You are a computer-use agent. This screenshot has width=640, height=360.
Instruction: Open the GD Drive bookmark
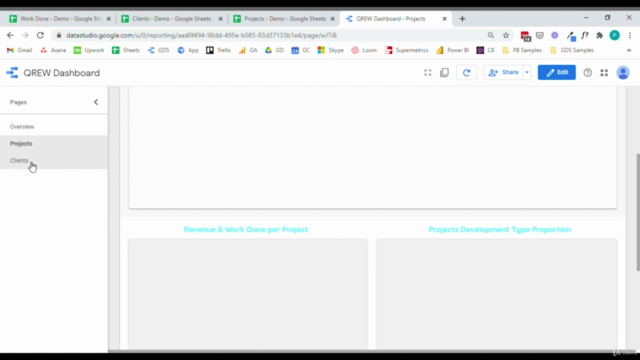click(x=274, y=50)
